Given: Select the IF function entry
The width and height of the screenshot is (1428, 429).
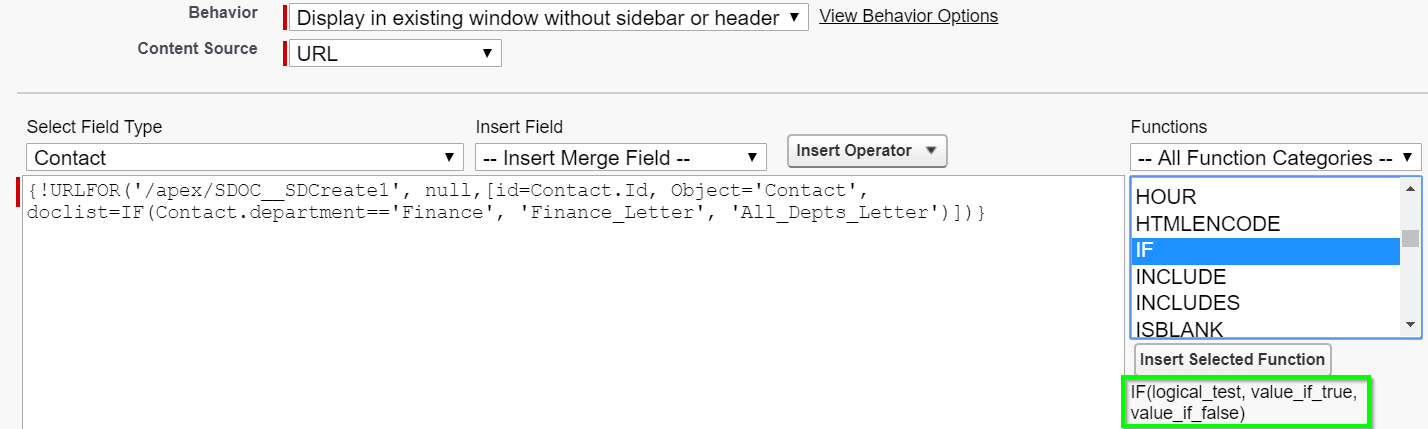Looking at the screenshot, I should tap(1265, 251).
